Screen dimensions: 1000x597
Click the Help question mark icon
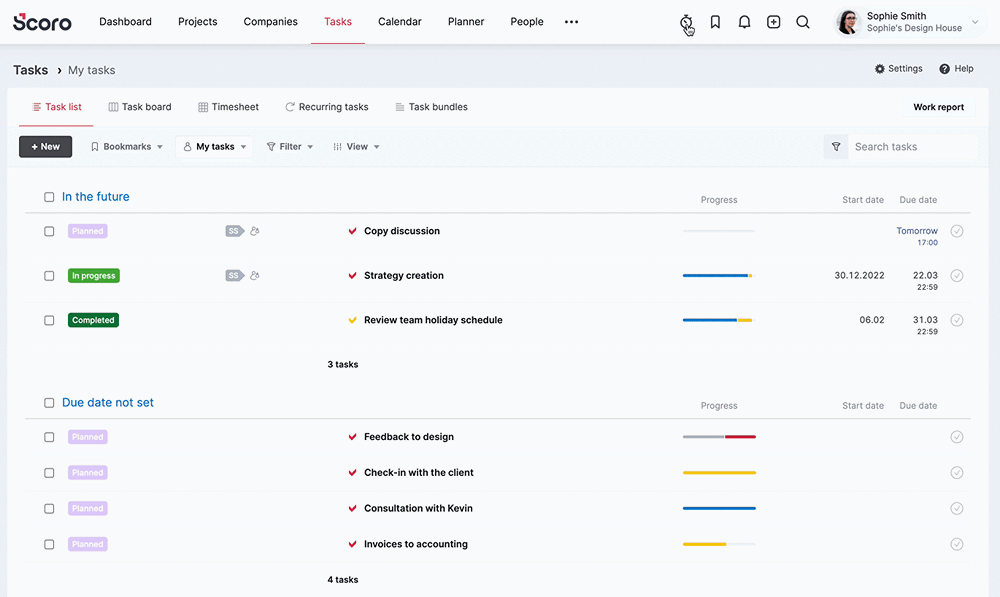click(x=945, y=69)
